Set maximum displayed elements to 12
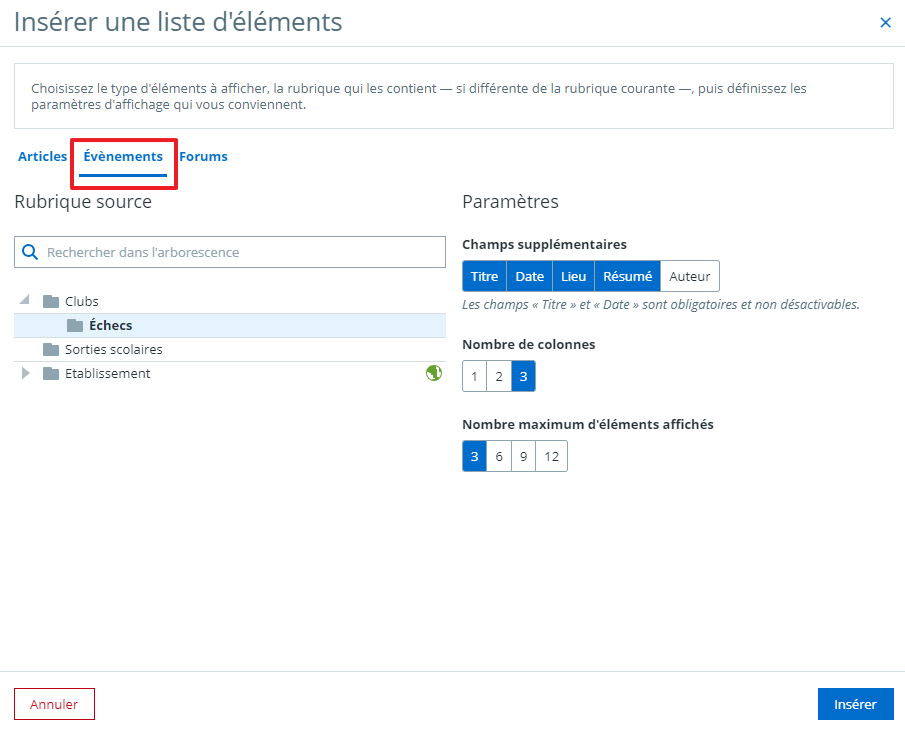 point(551,456)
